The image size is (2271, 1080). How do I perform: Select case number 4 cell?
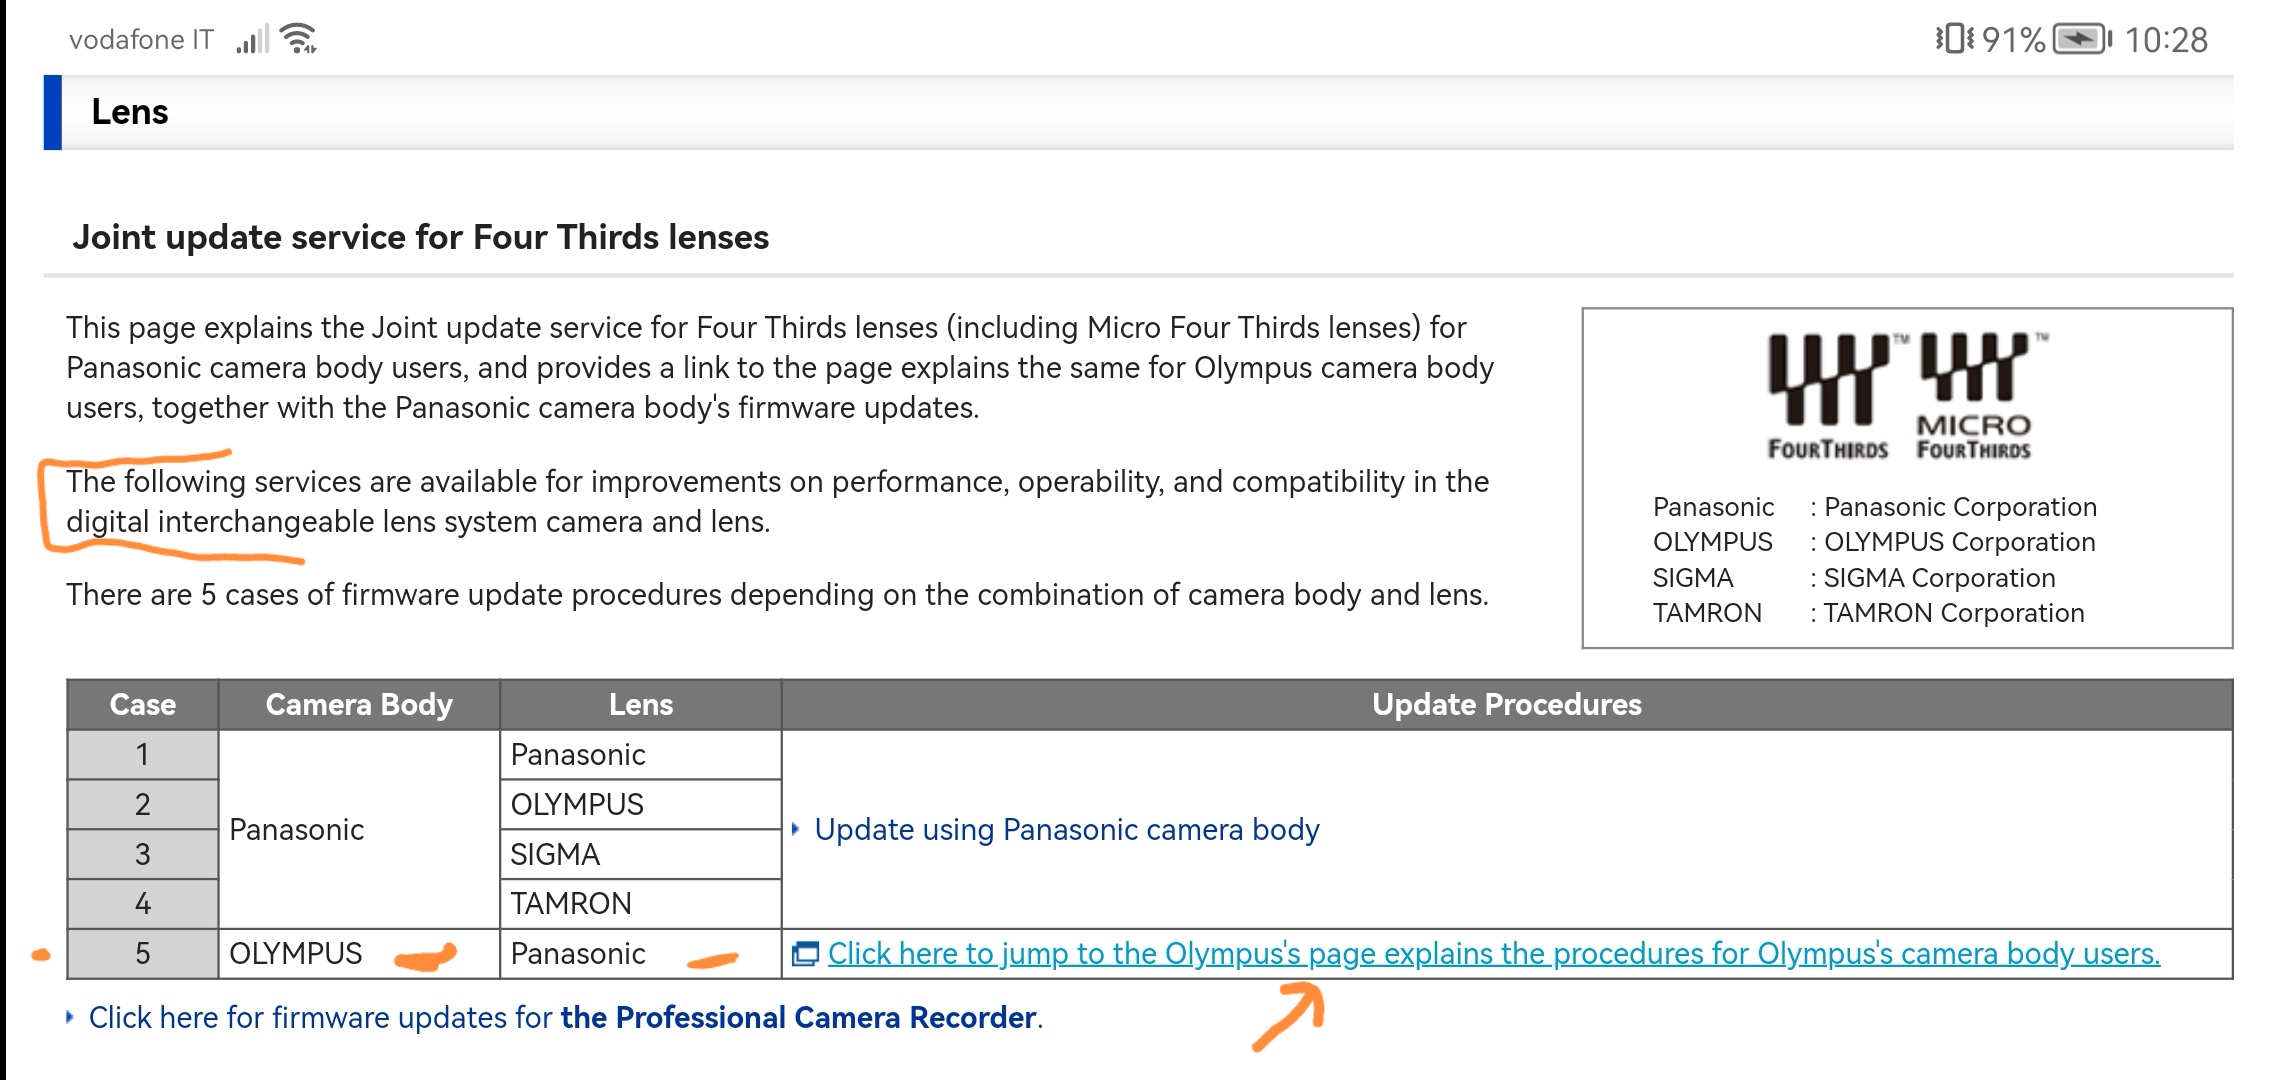[x=143, y=903]
